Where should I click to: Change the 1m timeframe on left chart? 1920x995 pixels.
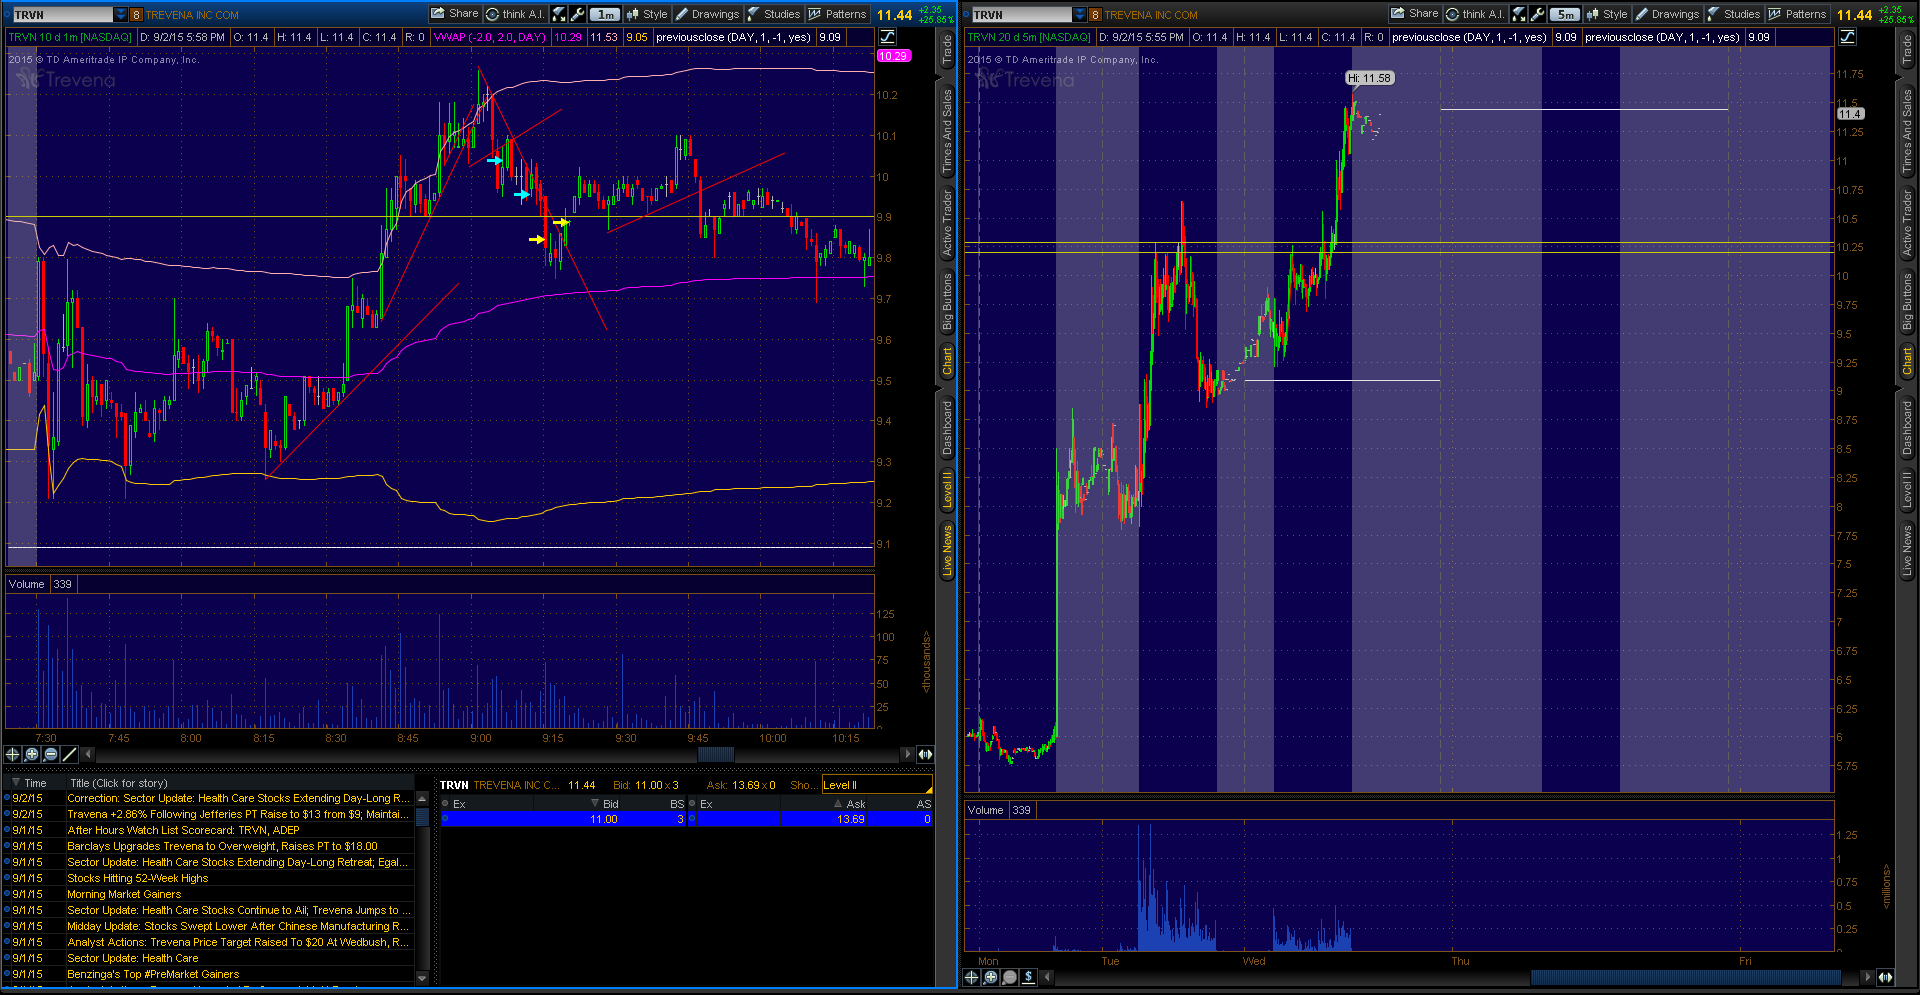click(x=605, y=14)
